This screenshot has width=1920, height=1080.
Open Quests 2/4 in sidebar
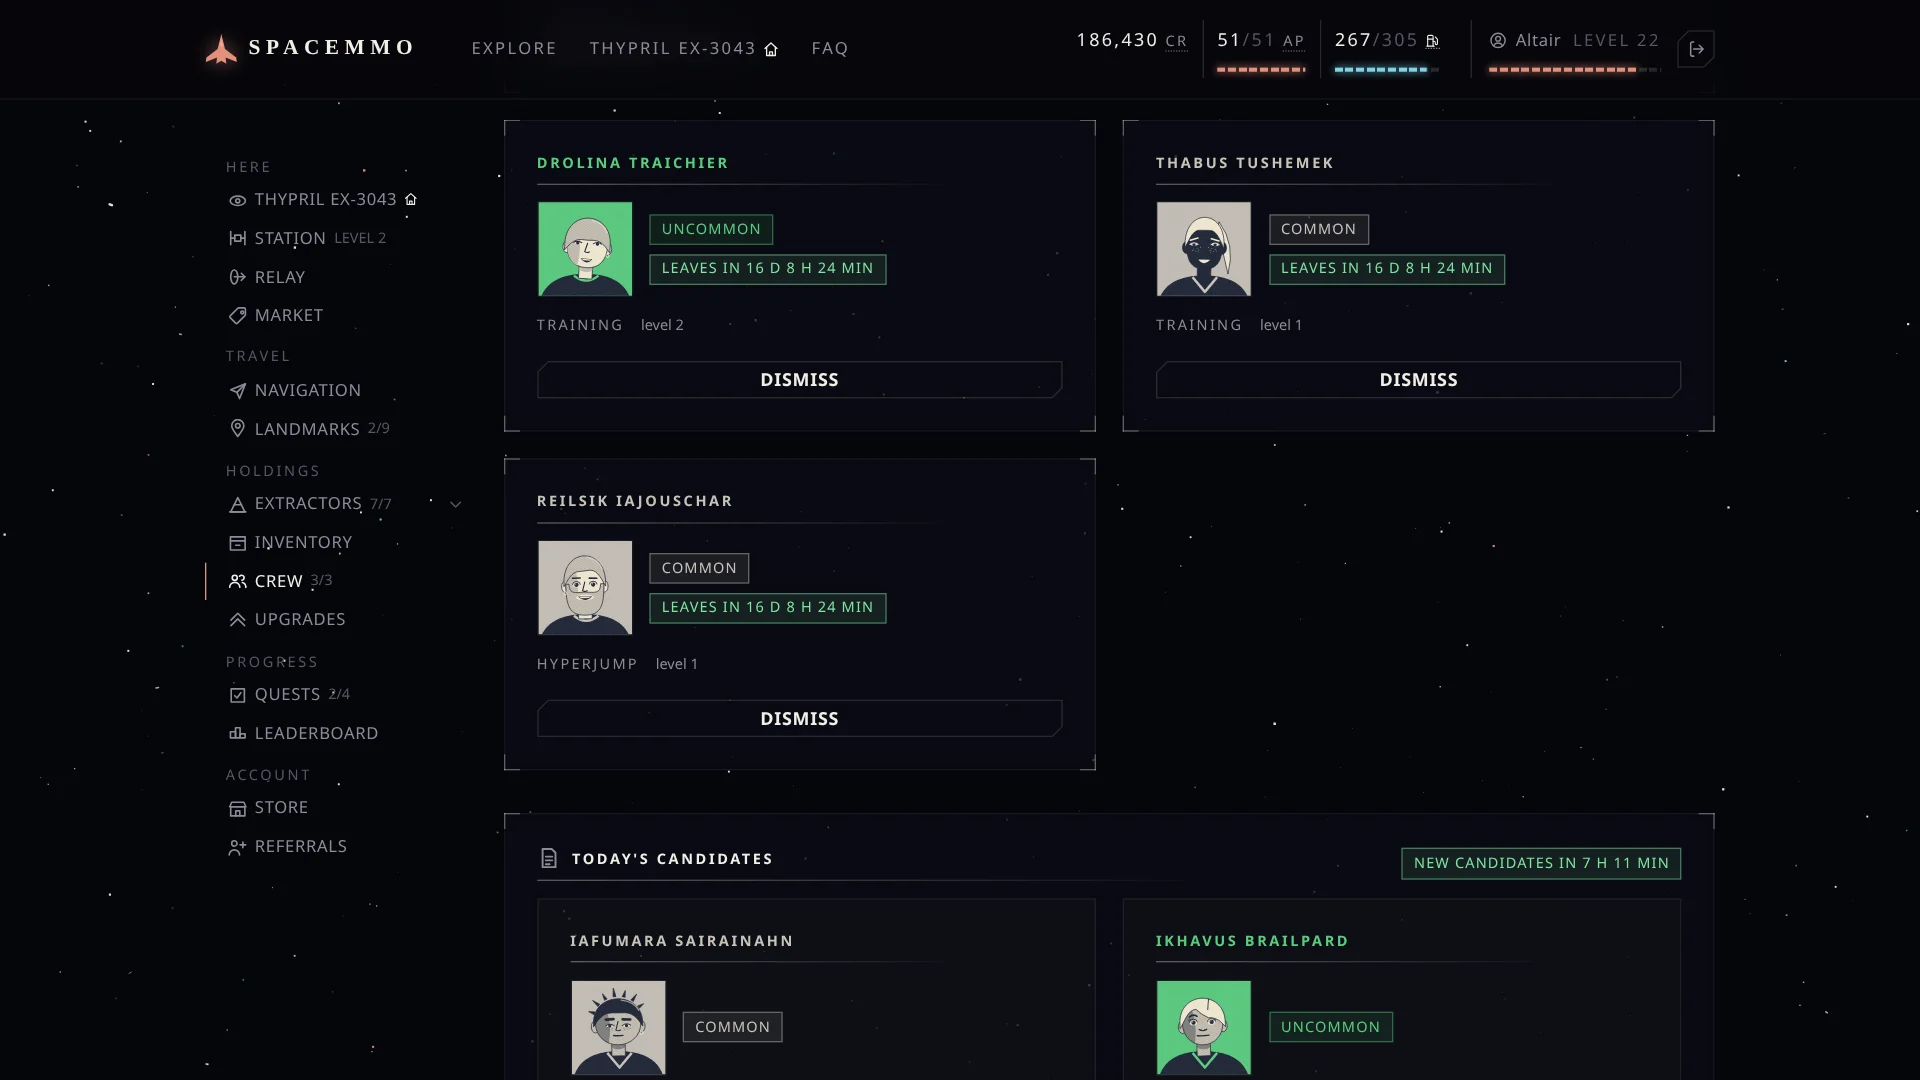pyautogui.click(x=289, y=694)
